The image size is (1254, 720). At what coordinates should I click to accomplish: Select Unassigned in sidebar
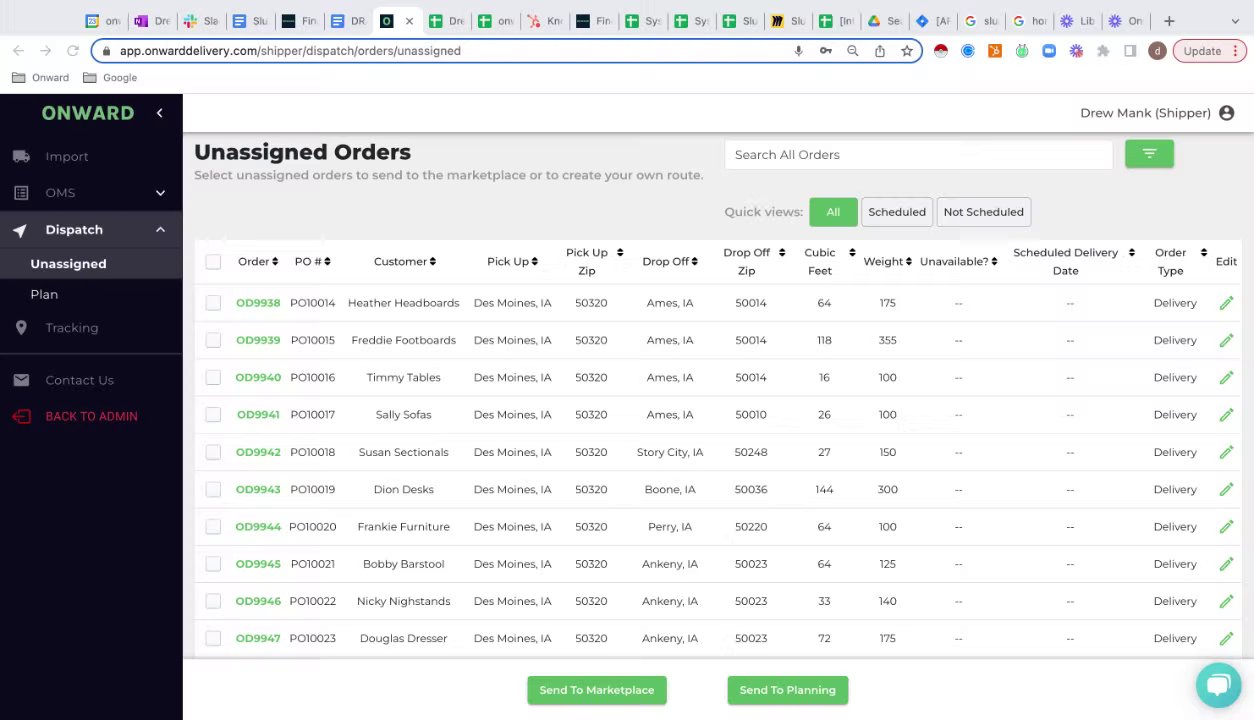(x=68, y=264)
